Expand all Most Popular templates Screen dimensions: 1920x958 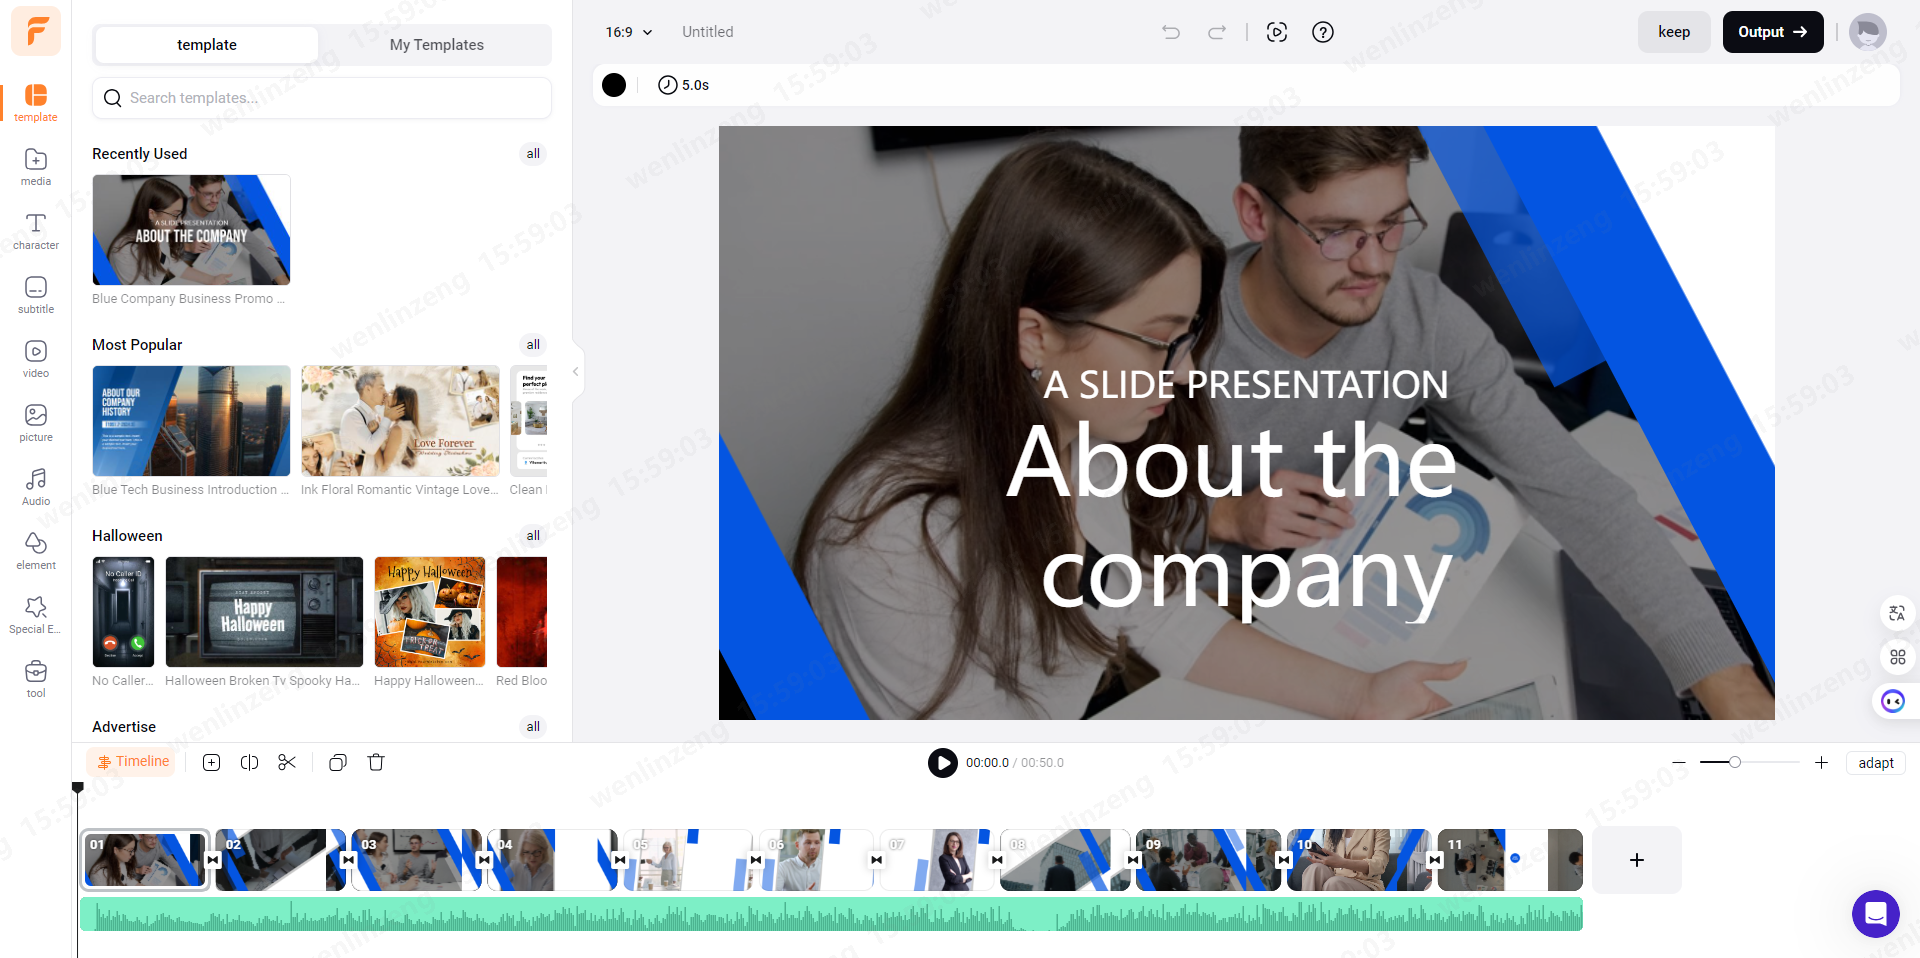[533, 345]
